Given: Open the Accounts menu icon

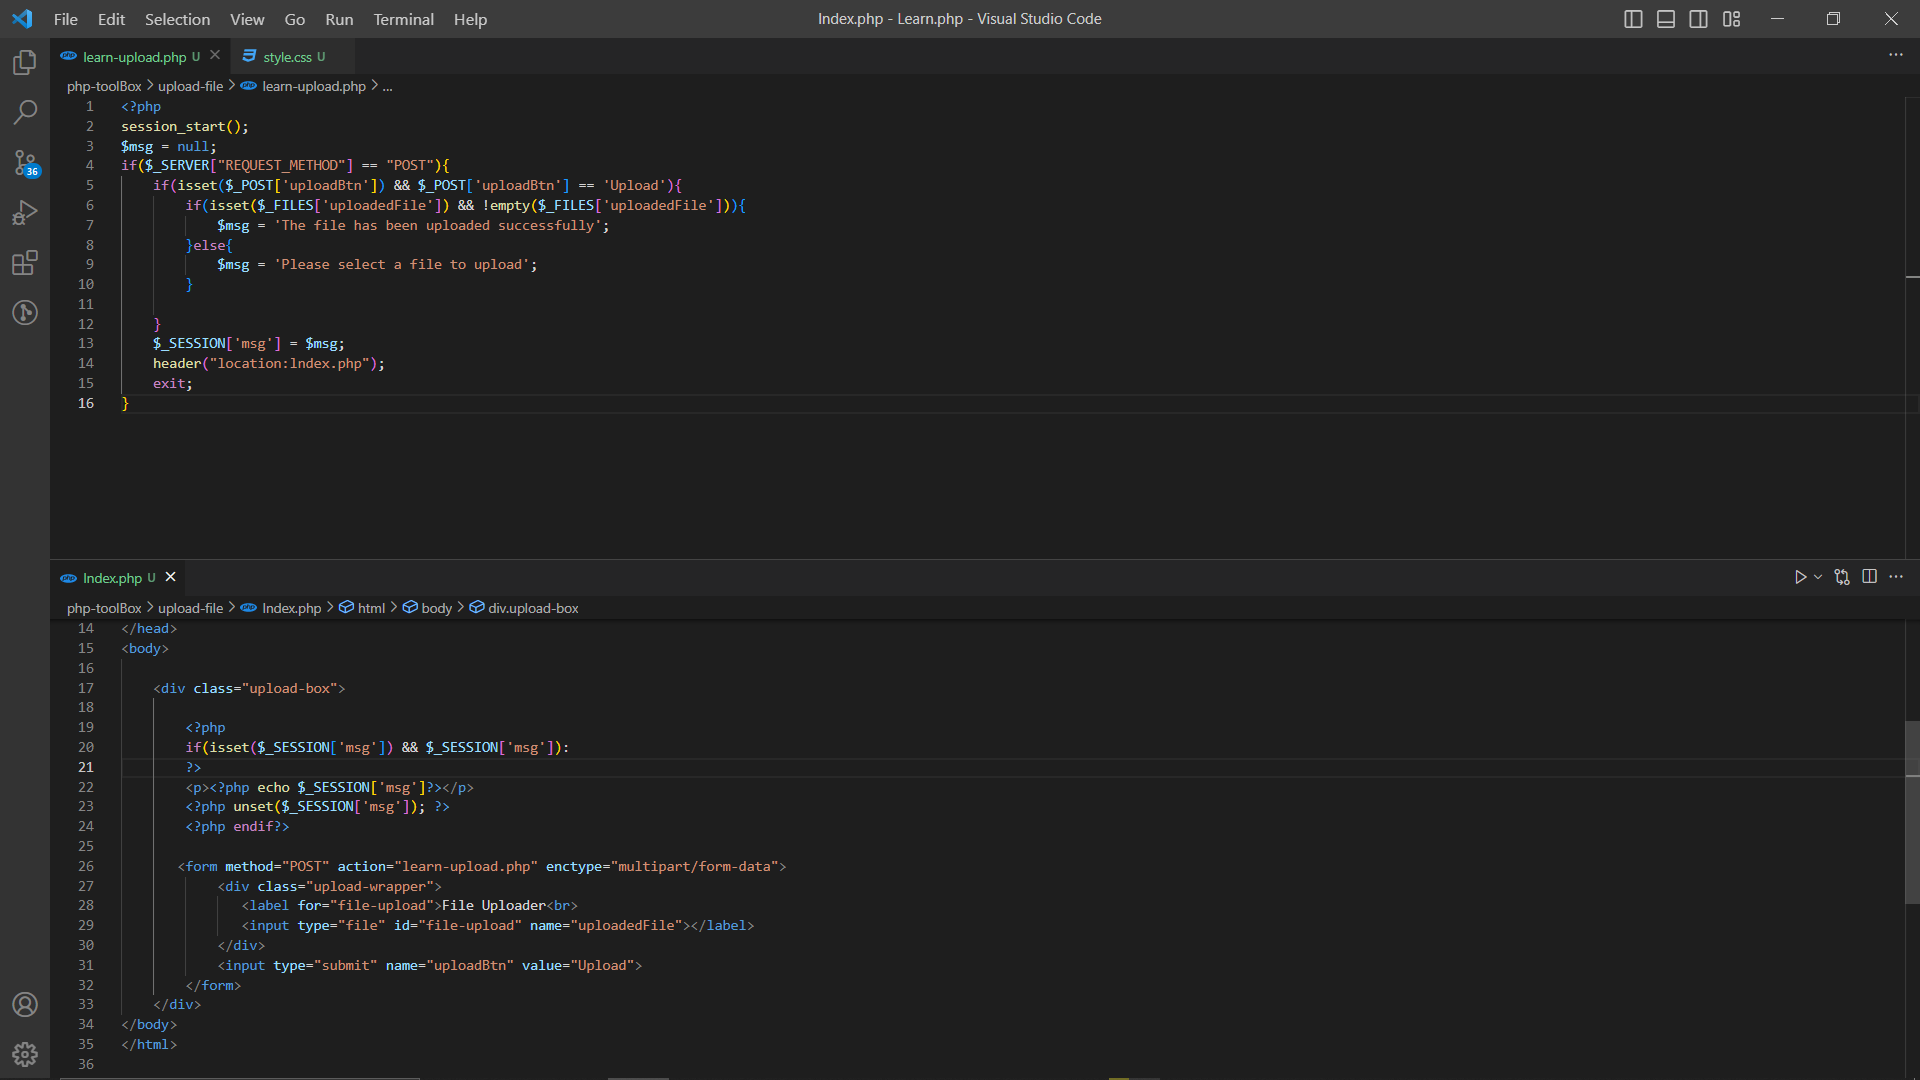Looking at the screenshot, I should pos(25,1005).
